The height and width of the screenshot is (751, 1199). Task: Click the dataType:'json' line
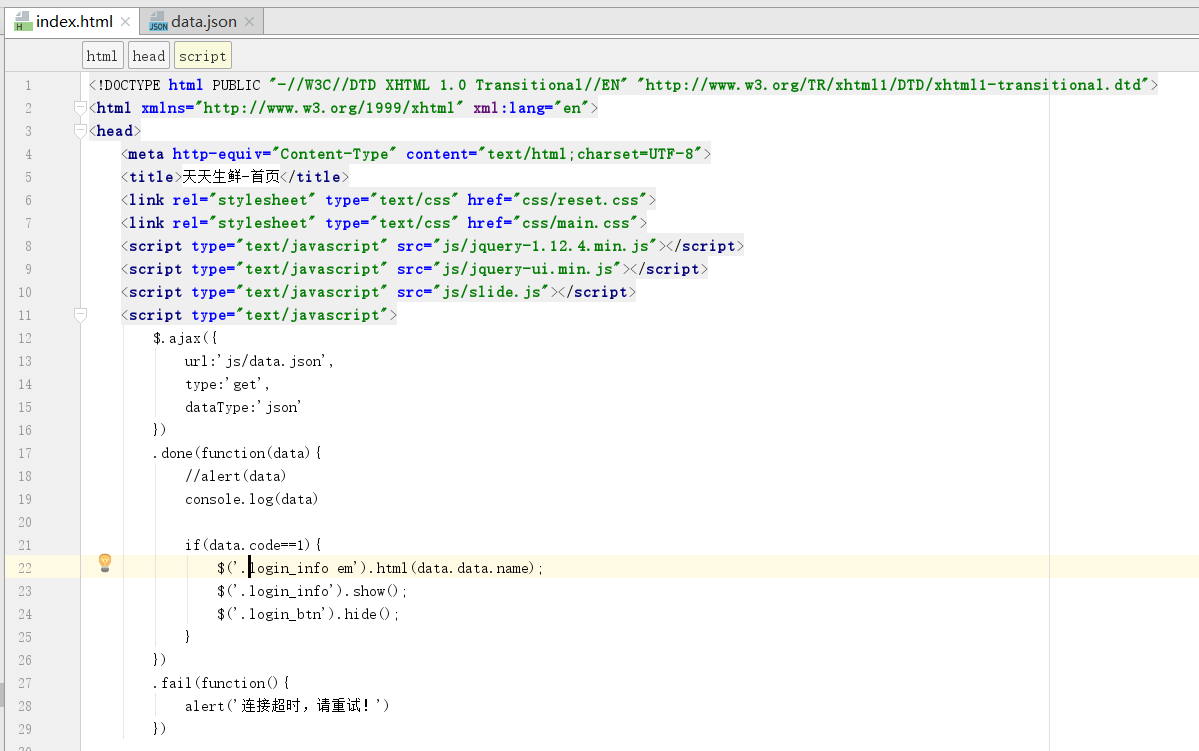pyautogui.click(x=243, y=407)
